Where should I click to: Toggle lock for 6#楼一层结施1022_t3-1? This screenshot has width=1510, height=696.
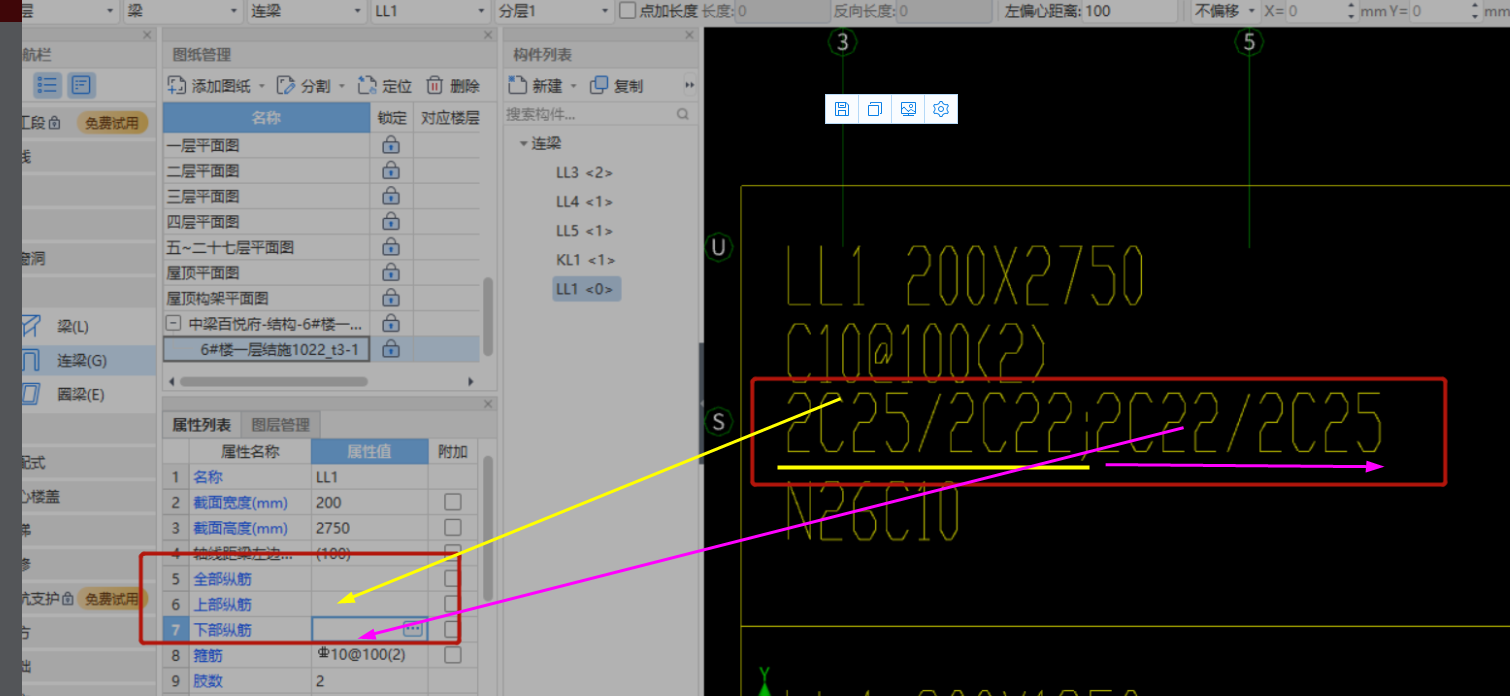click(x=391, y=349)
